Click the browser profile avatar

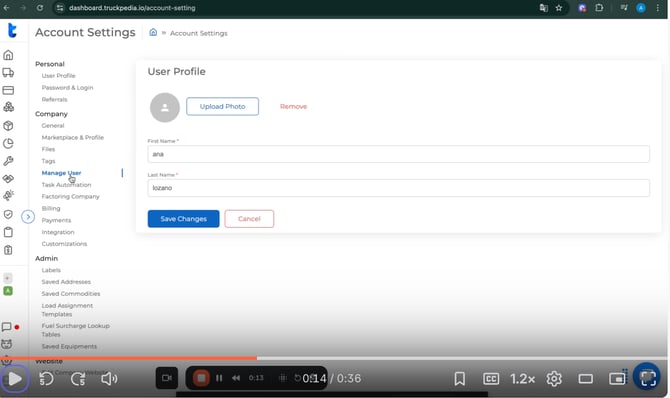tap(641, 8)
